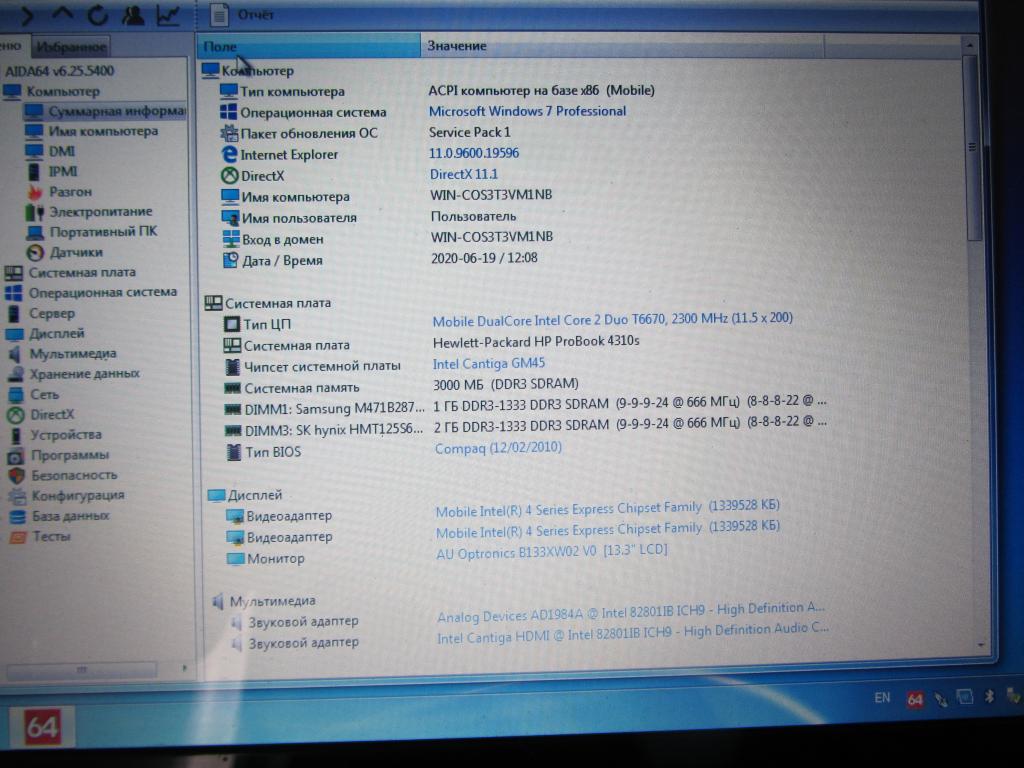The image size is (1024, 768).
Task: Click the Мультимедиа speaker icon in sidebar
Action: tap(15, 355)
